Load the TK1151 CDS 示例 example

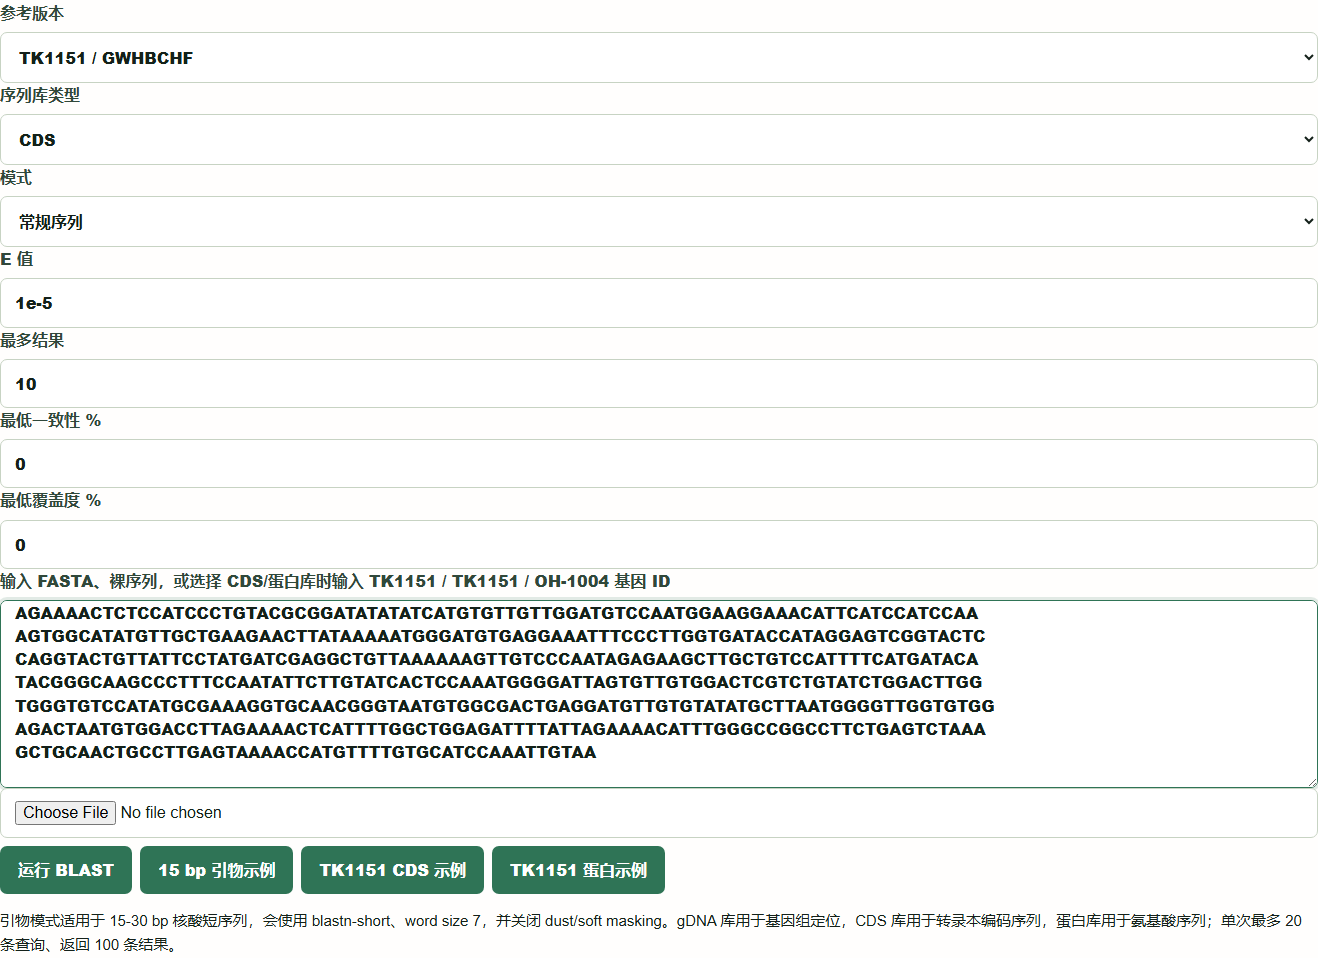pos(392,870)
